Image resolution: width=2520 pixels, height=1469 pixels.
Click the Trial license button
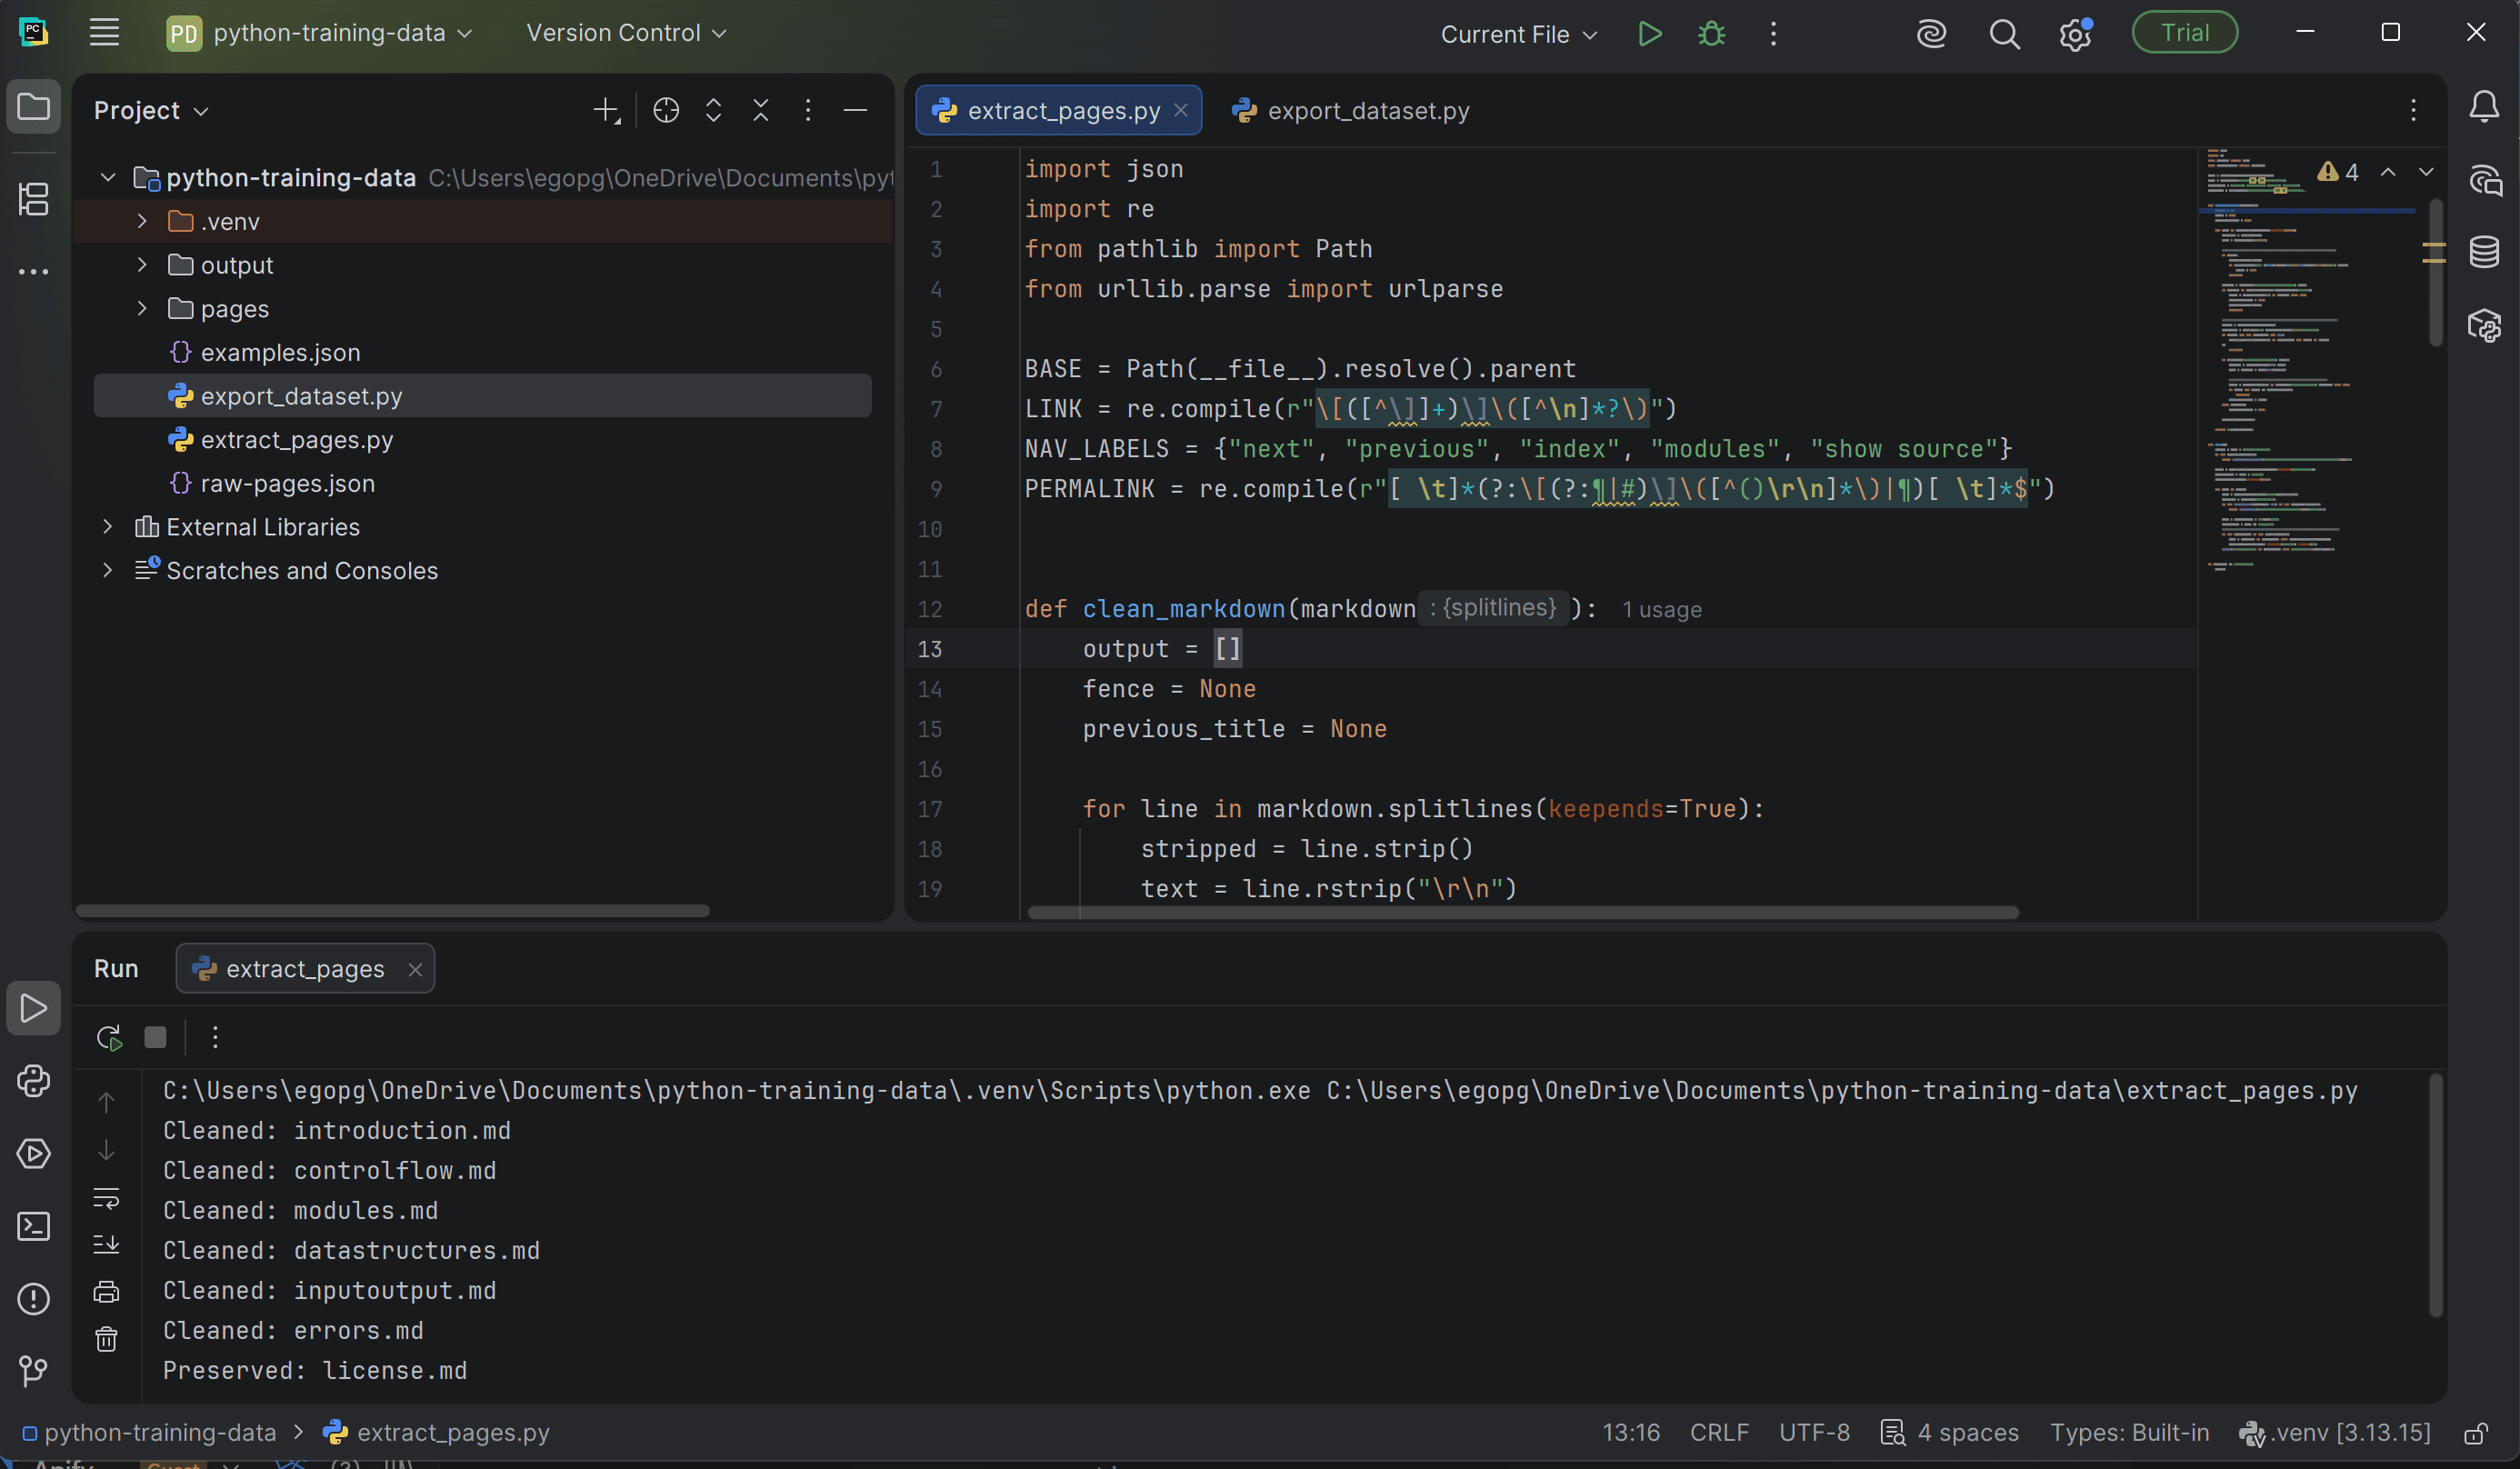[2184, 33]
